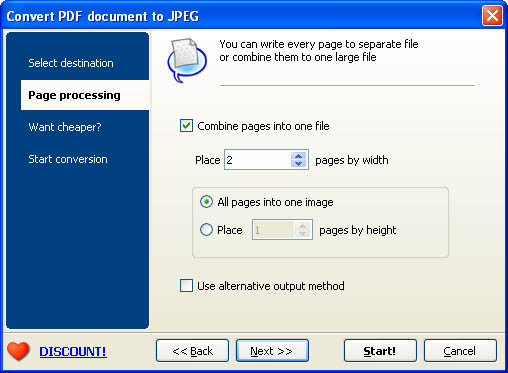Image resolution: width=508 pixels, height=373 pixels.
Task: Click 'pages by width' label
Action: tap(352, 160)
